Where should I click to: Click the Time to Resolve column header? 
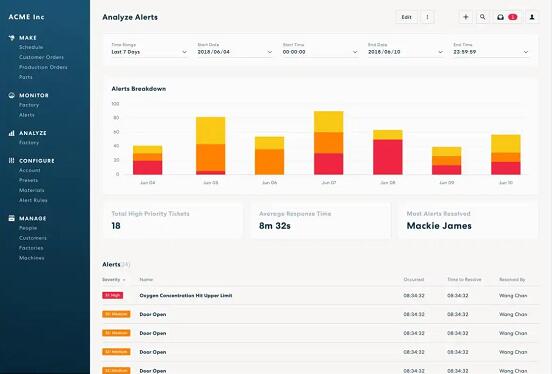[x=464, y=280]
